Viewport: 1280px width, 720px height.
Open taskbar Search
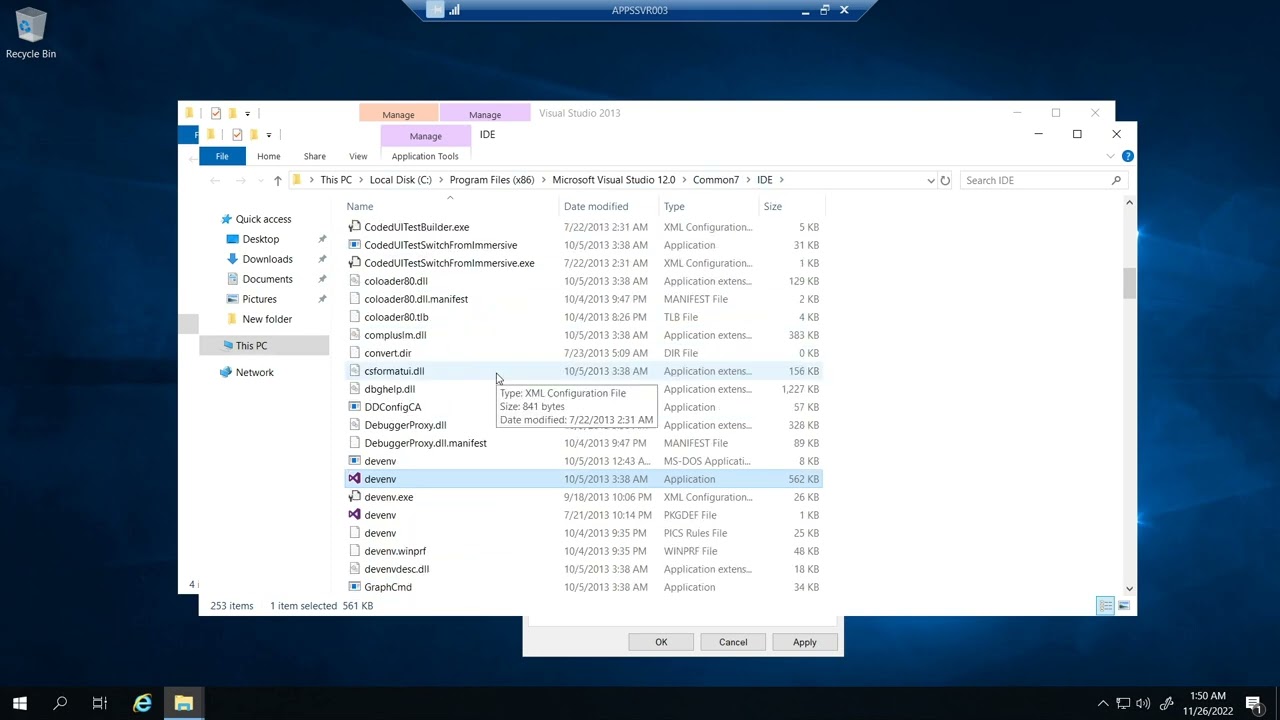60,703
